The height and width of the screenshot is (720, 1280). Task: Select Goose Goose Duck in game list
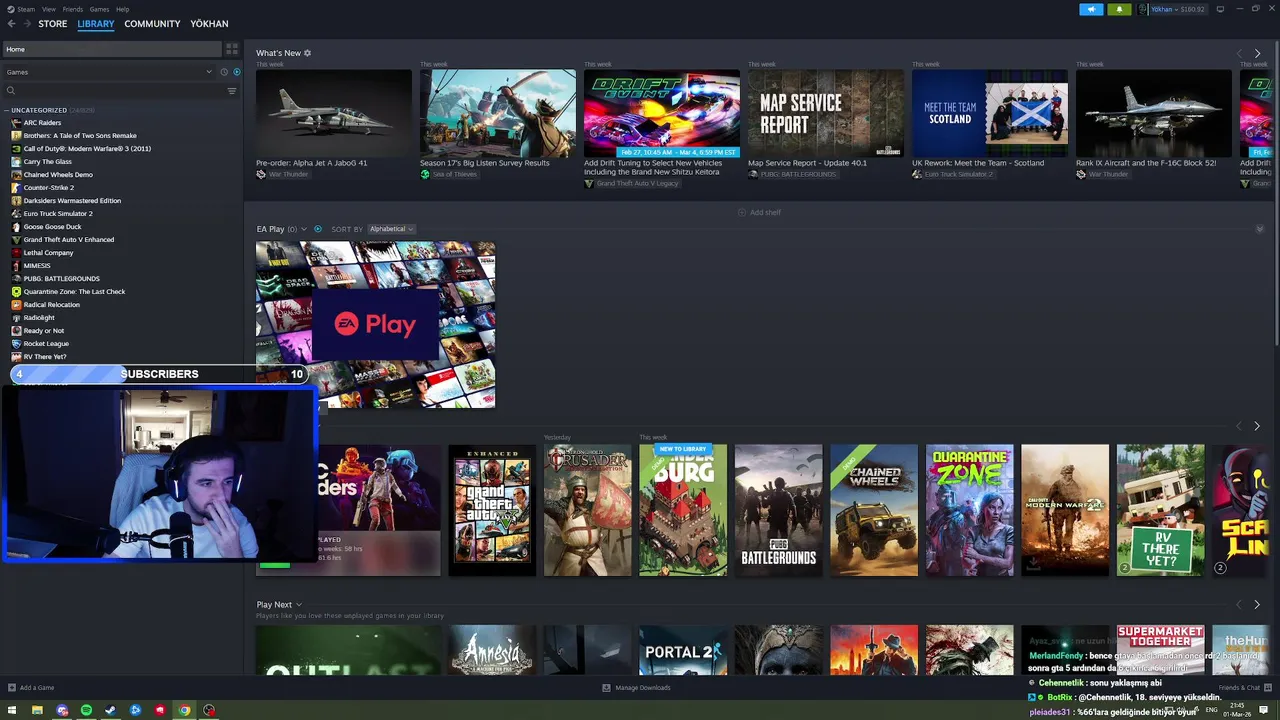click(53, 227)
